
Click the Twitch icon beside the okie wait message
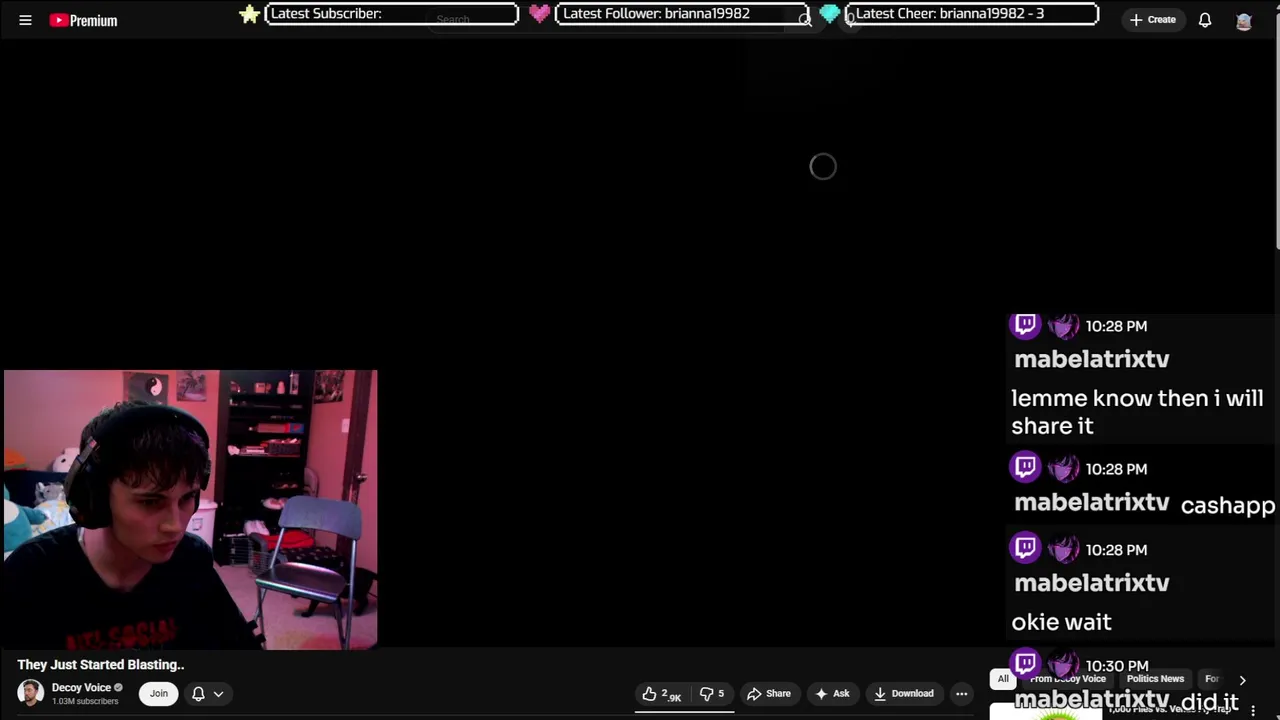[x=1025, y=548]
